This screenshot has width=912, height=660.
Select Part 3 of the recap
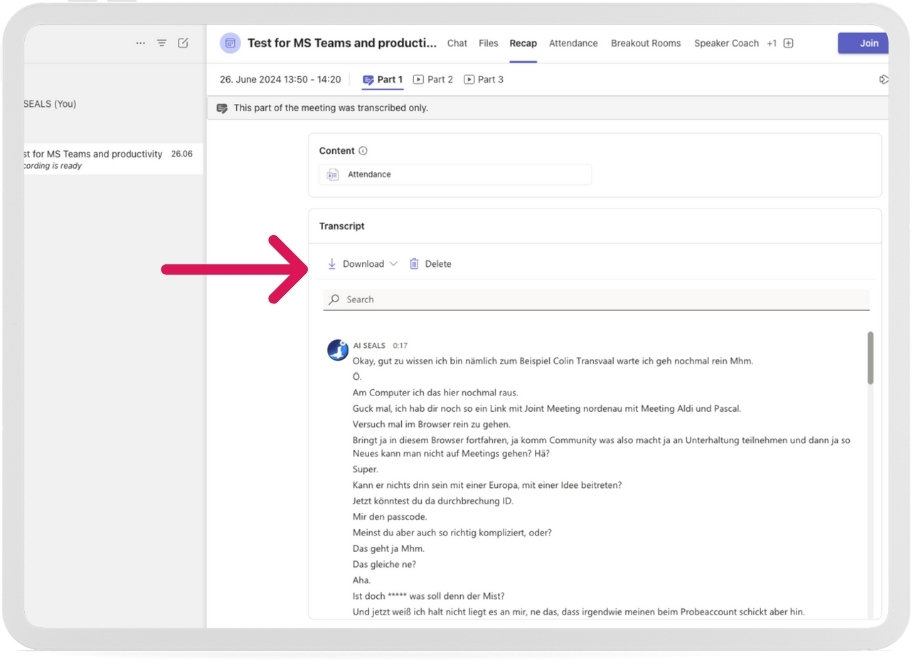point(484,80)
